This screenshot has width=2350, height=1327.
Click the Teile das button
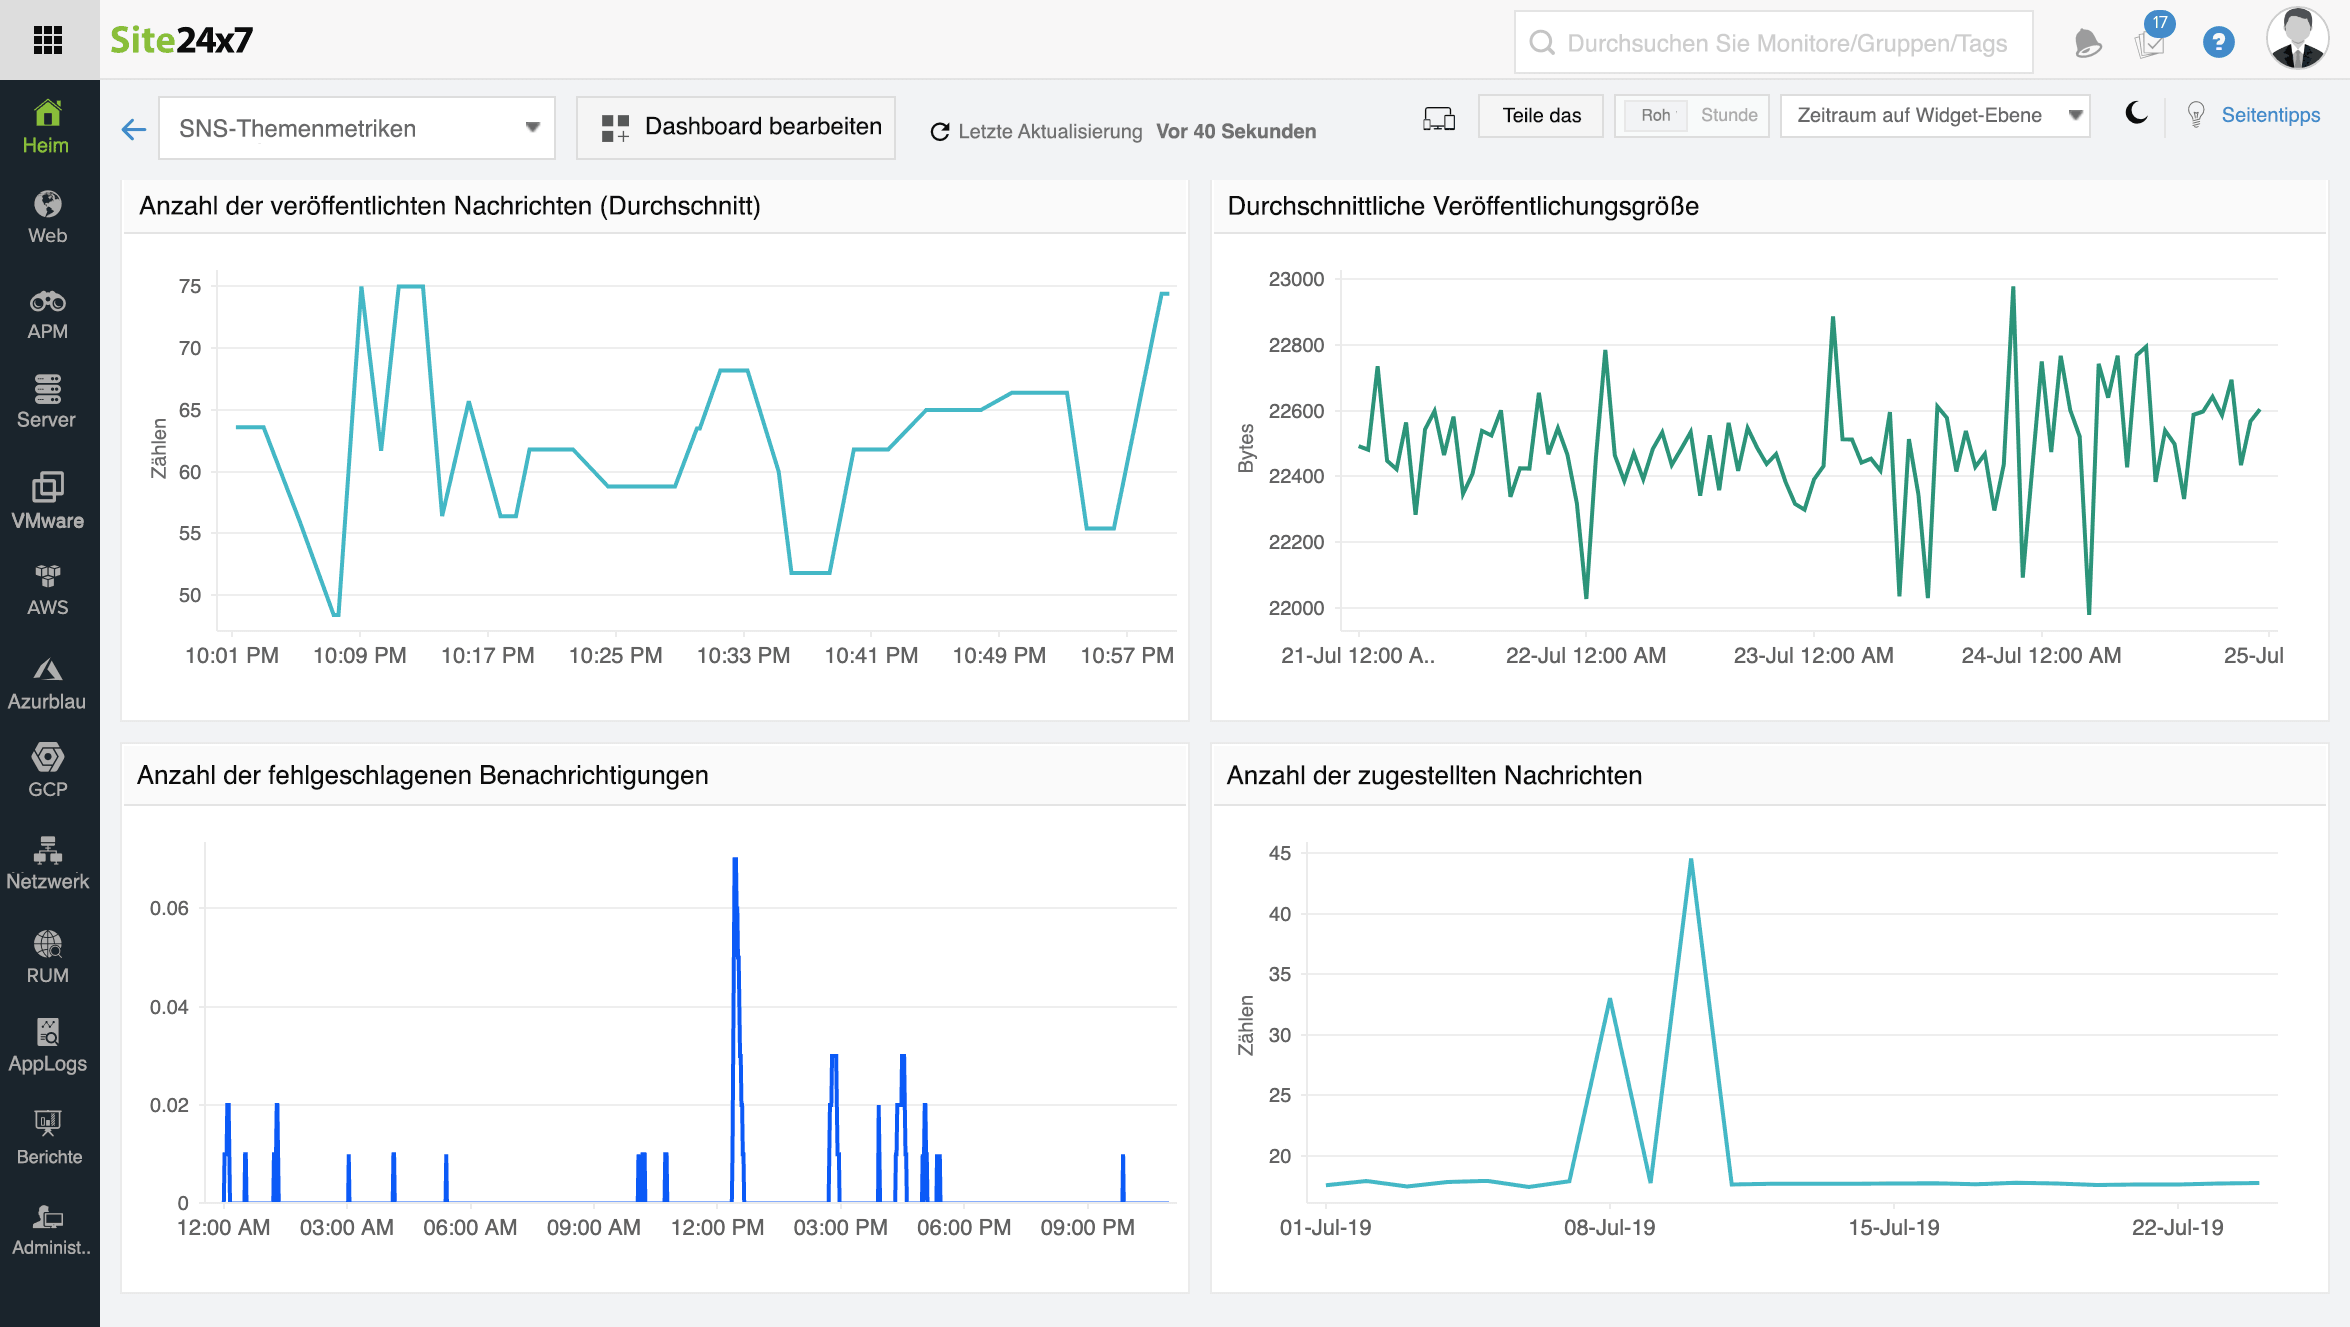tap(1541, 115)
